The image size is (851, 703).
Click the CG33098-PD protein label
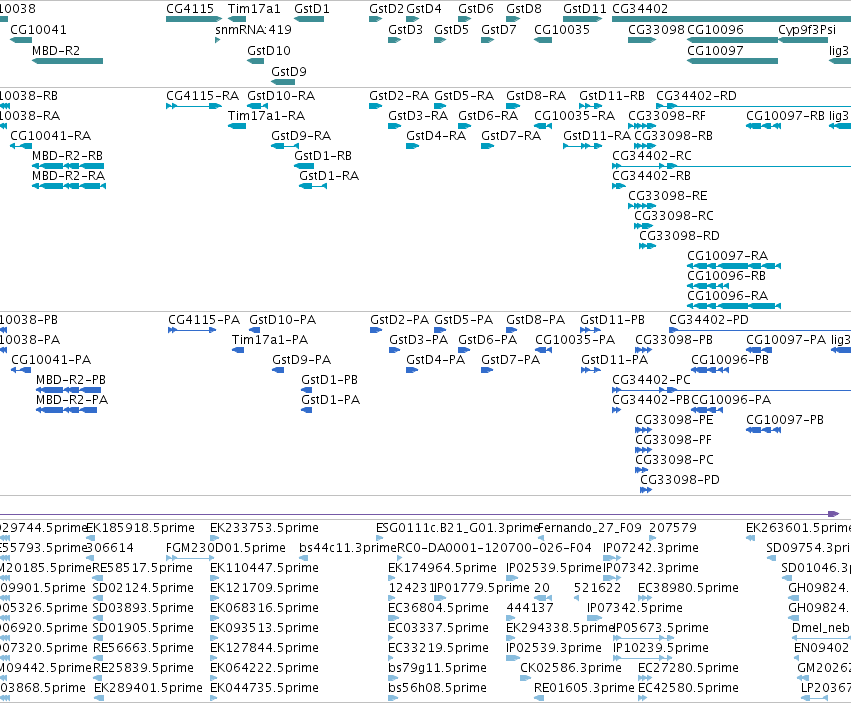click(679, 480)
